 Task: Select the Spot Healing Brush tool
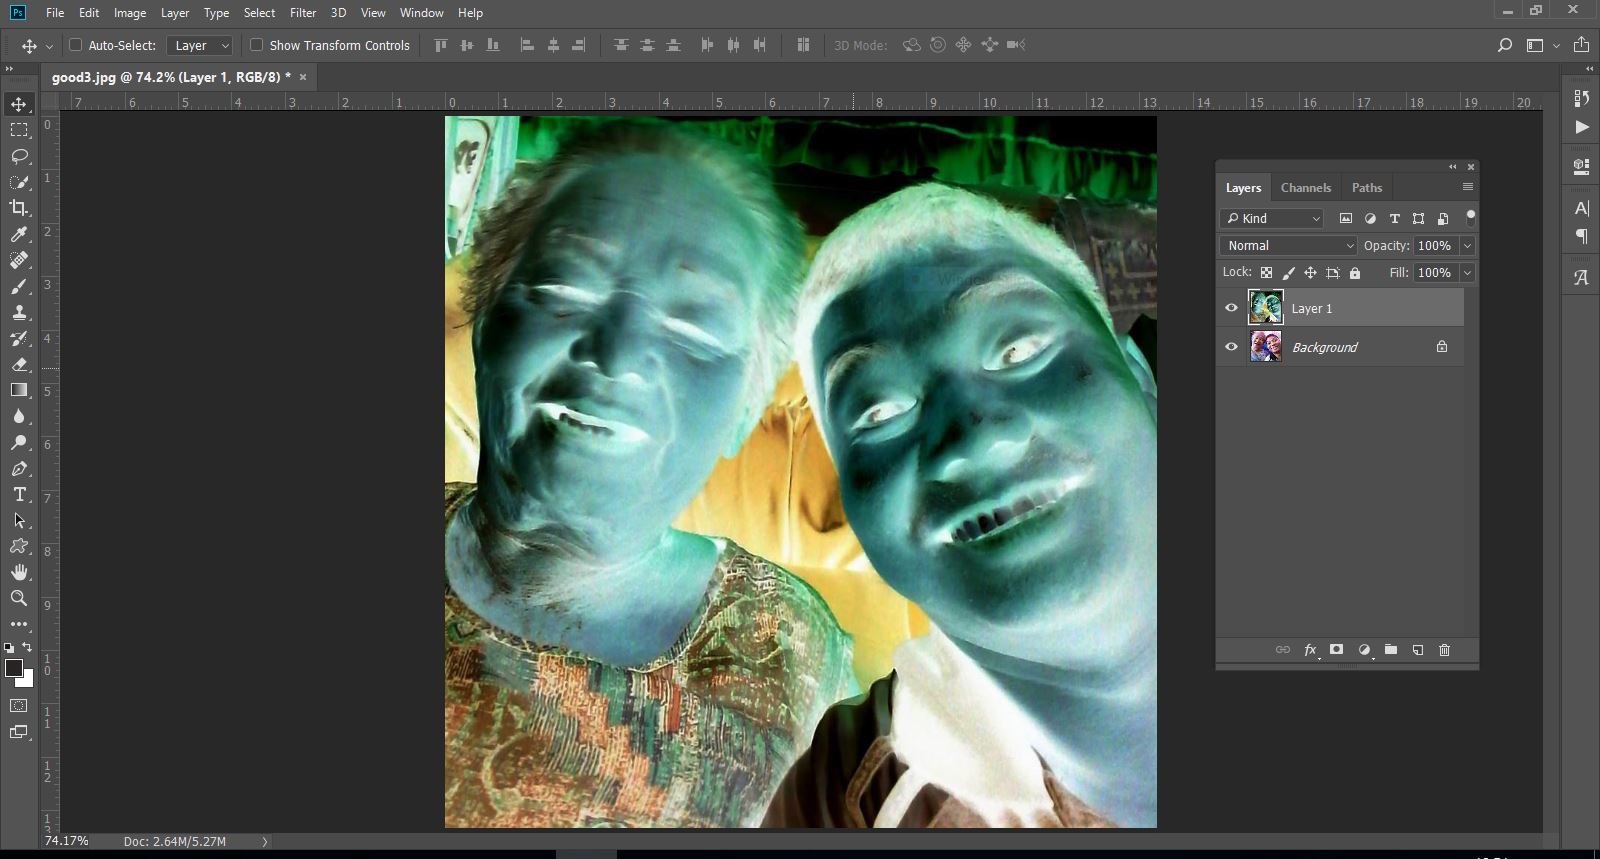(19, 260)
